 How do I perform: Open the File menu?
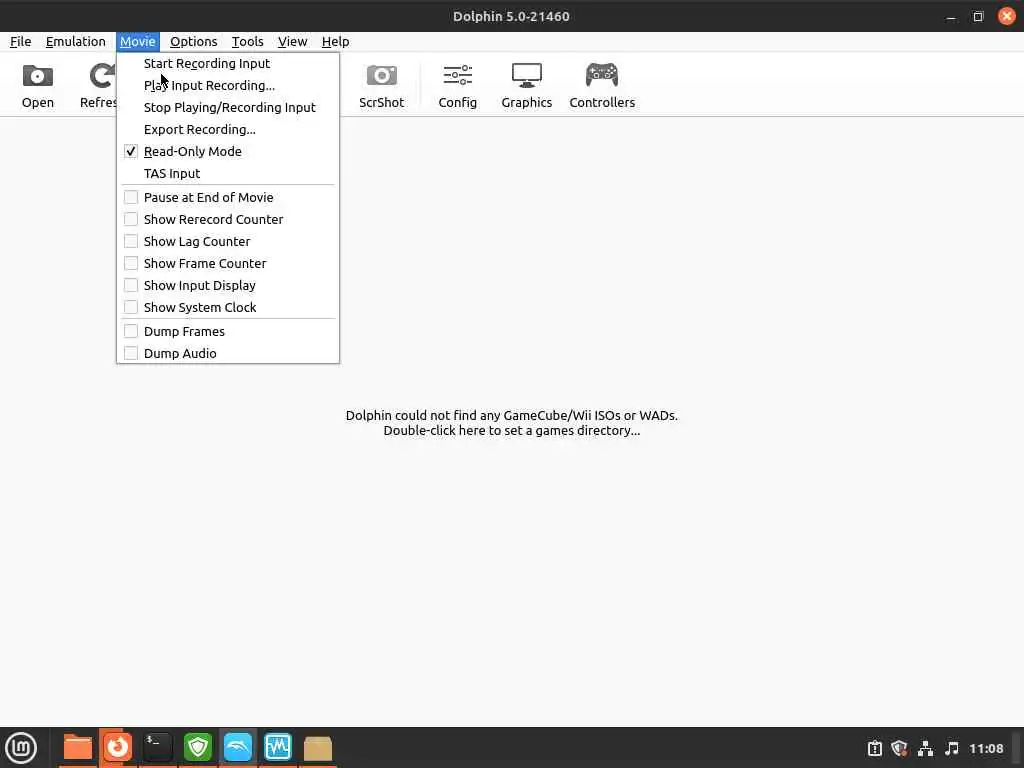tap(20, 42)
